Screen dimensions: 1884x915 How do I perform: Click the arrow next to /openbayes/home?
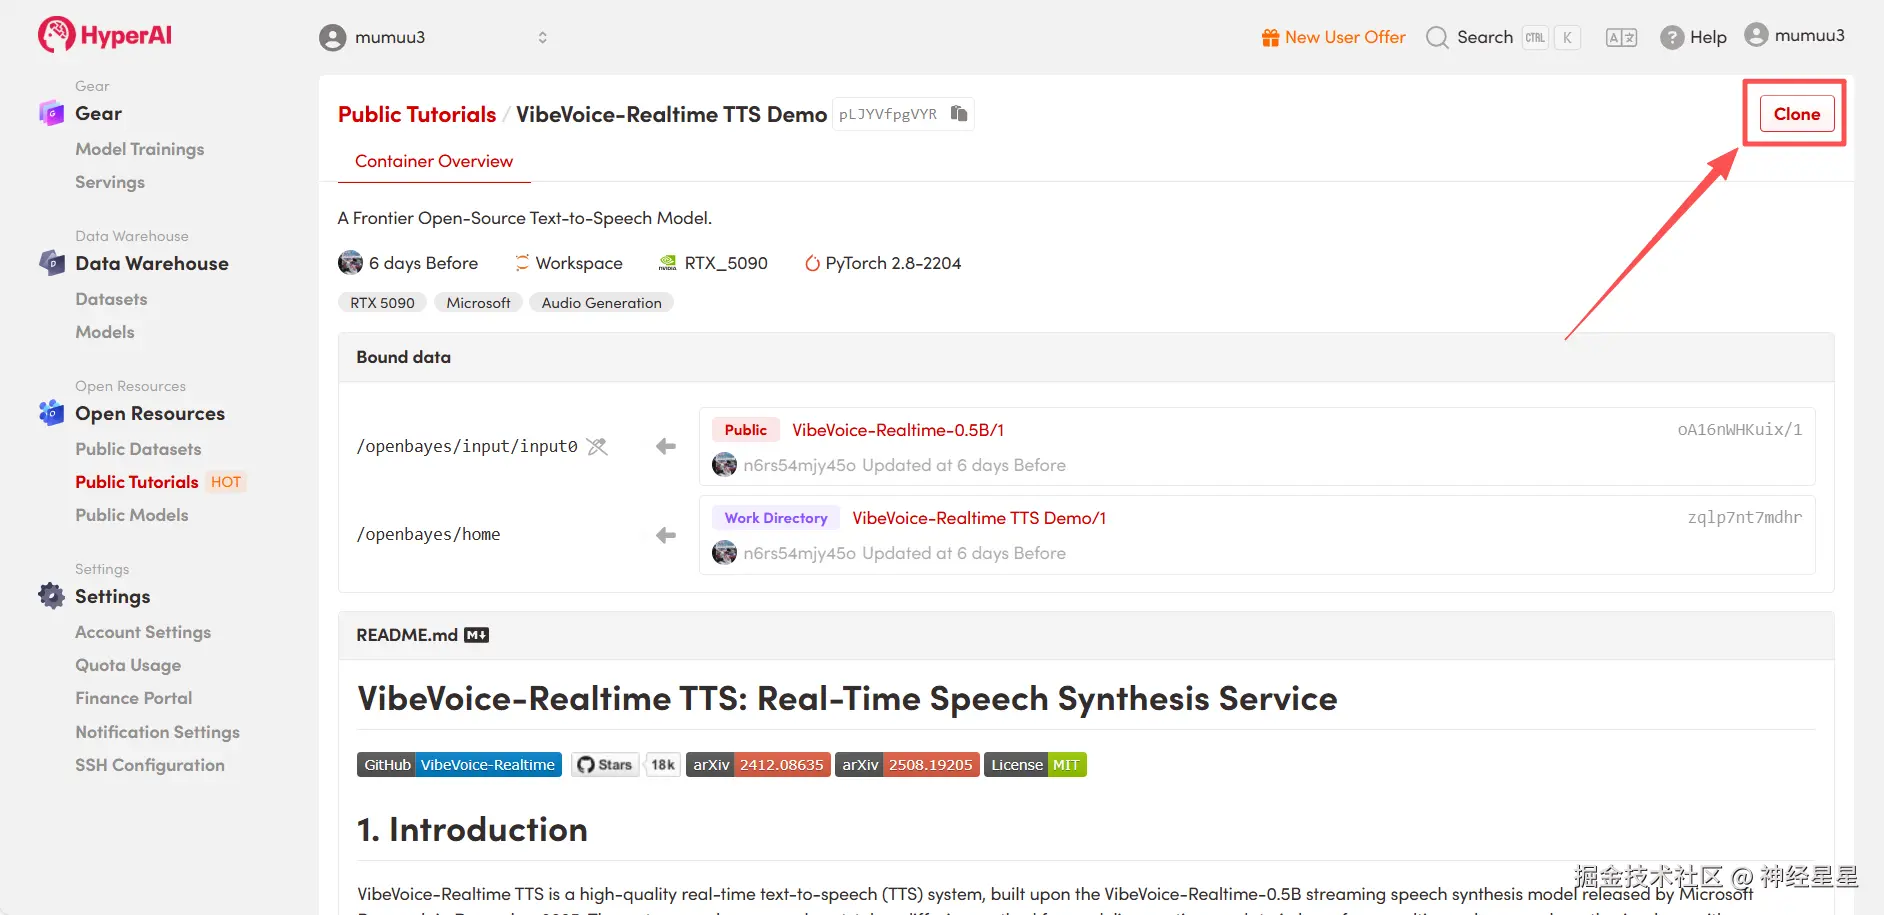coord(666,535)
